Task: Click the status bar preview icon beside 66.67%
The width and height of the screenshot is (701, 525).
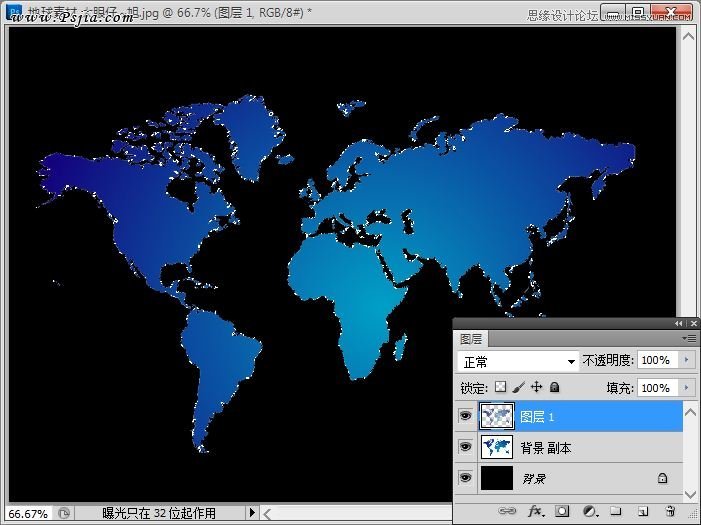Action: pyautogui.click(x=64, y=513)
